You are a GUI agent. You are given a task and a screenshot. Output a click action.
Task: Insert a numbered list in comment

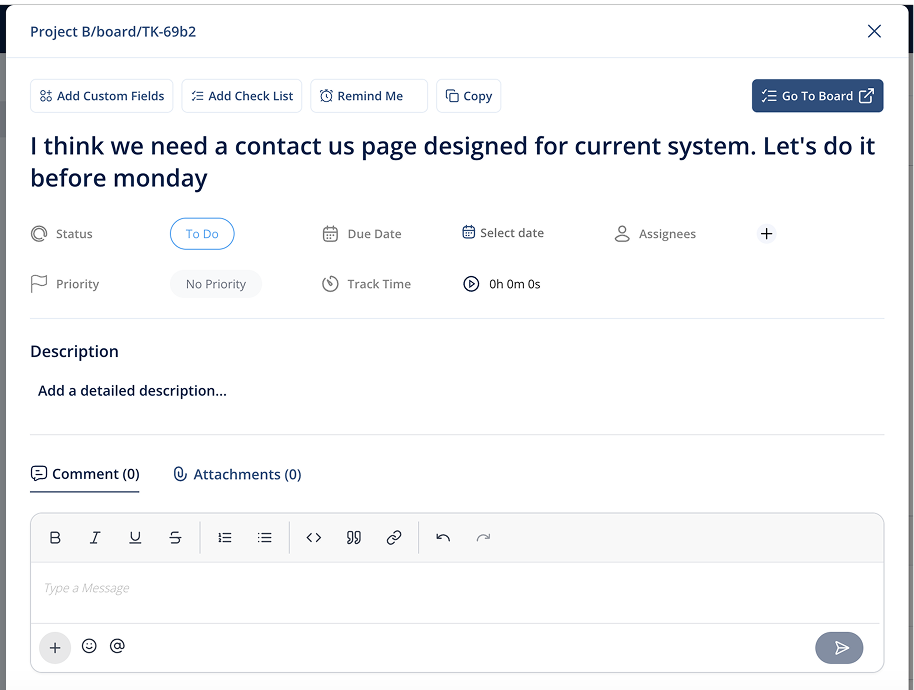[224, 537]
